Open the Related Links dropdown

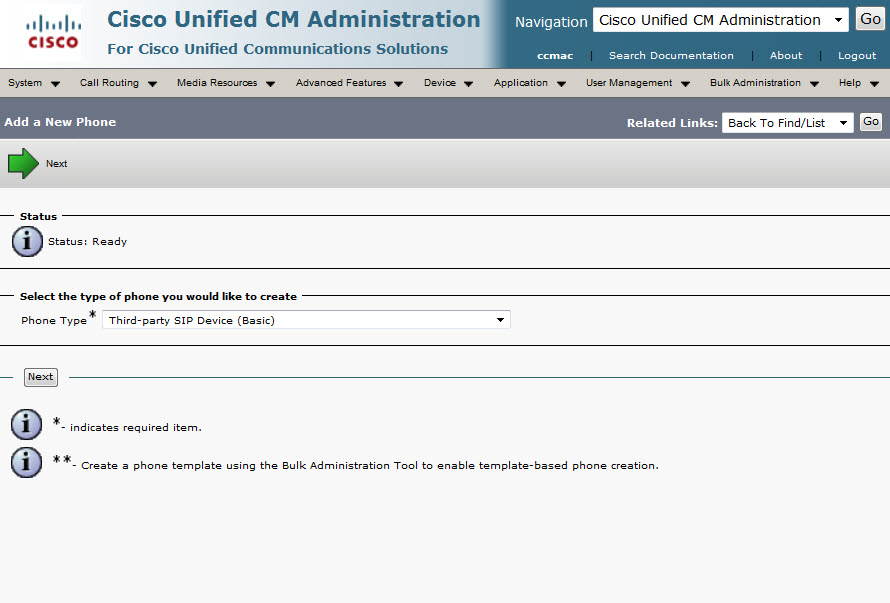click(x=787, y=123)
